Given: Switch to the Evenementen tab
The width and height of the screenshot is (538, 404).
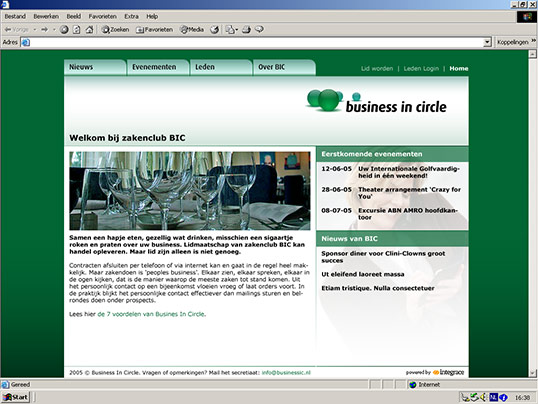Looking at the screenshot, I should pos(158,67).
